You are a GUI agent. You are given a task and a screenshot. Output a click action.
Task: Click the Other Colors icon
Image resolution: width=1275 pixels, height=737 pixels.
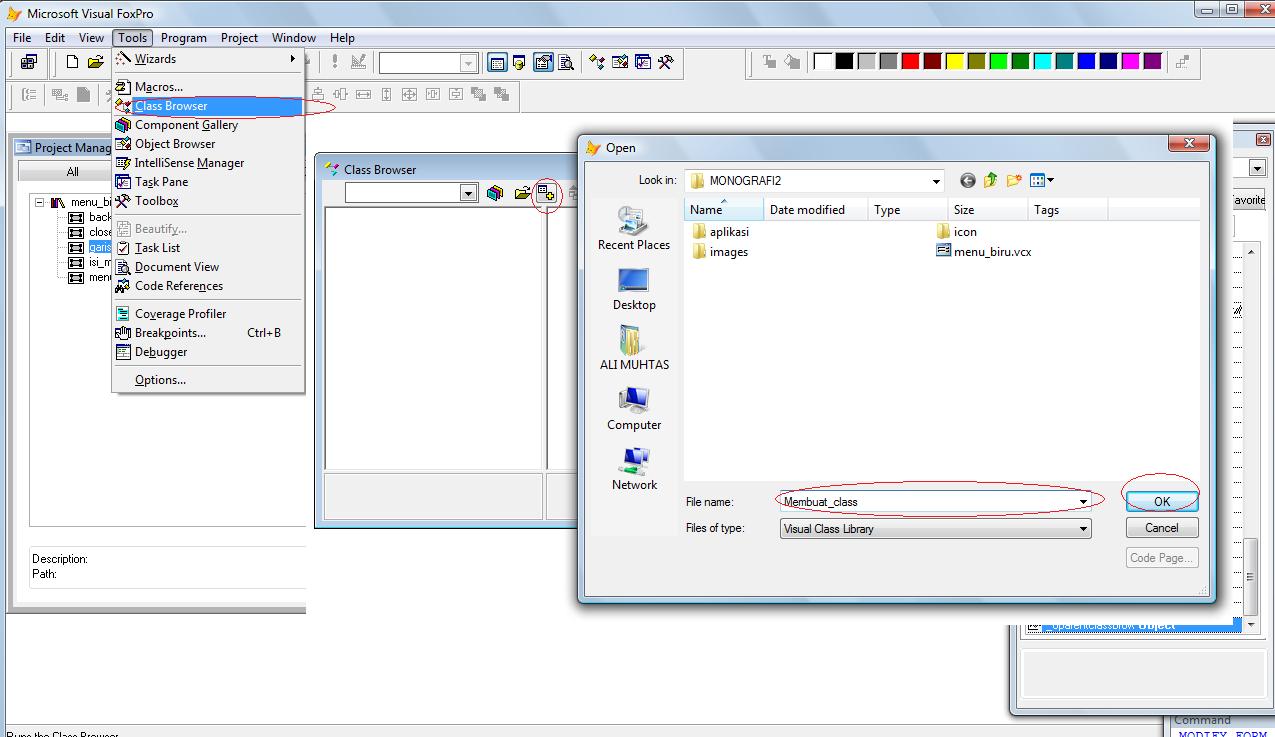coord(1183,62)
